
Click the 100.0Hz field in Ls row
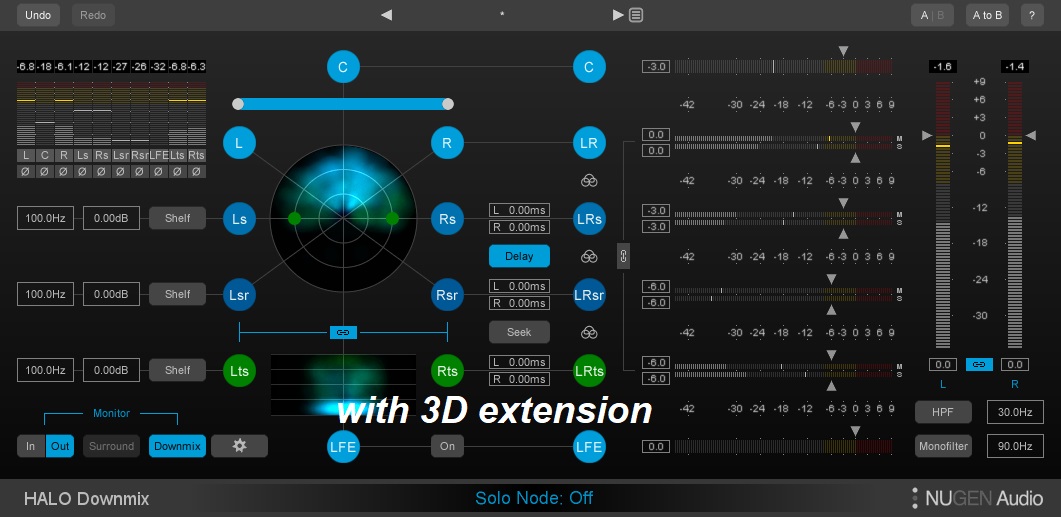click(45, 218)
